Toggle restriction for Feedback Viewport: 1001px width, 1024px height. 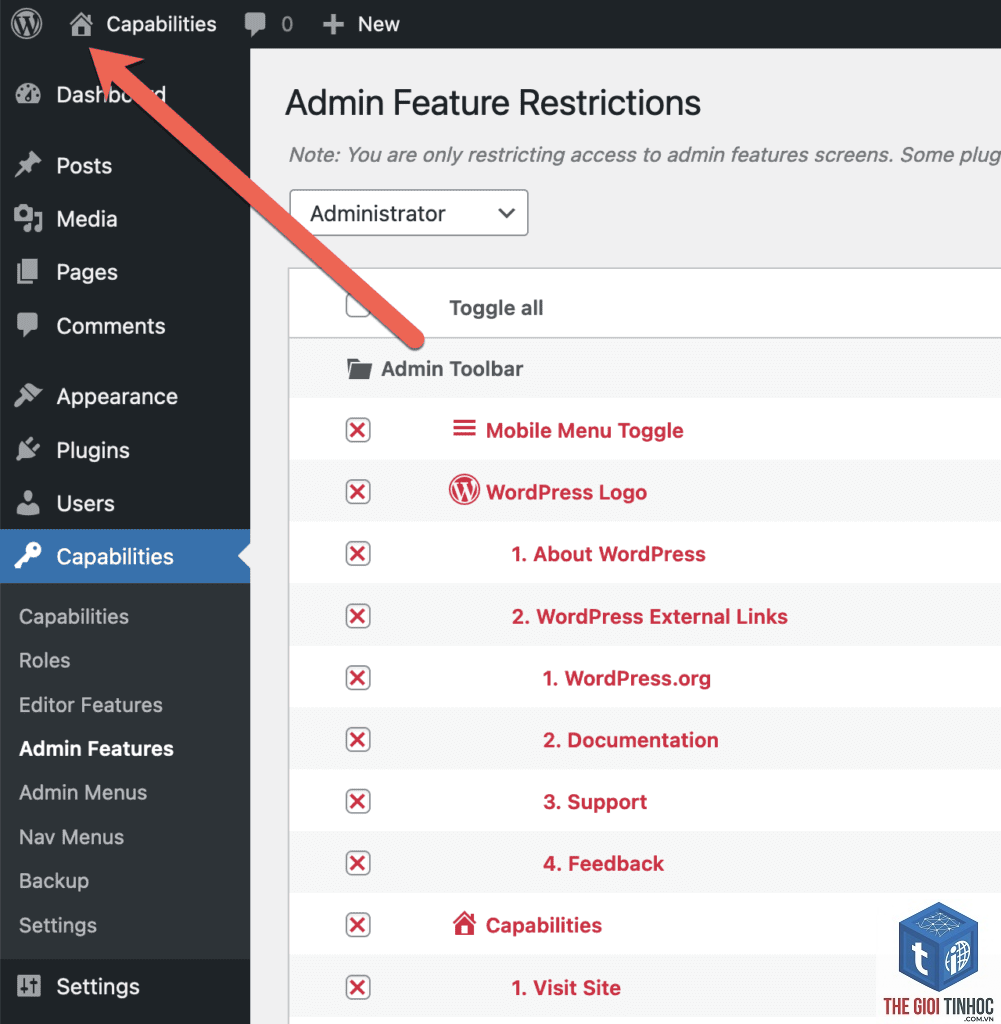[358, 863]
